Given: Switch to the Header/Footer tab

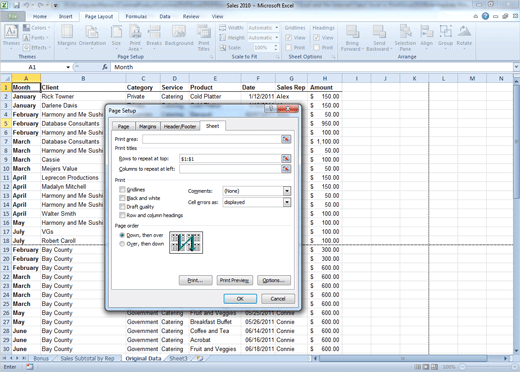Looking at the screenshot, I should (180, 126).
